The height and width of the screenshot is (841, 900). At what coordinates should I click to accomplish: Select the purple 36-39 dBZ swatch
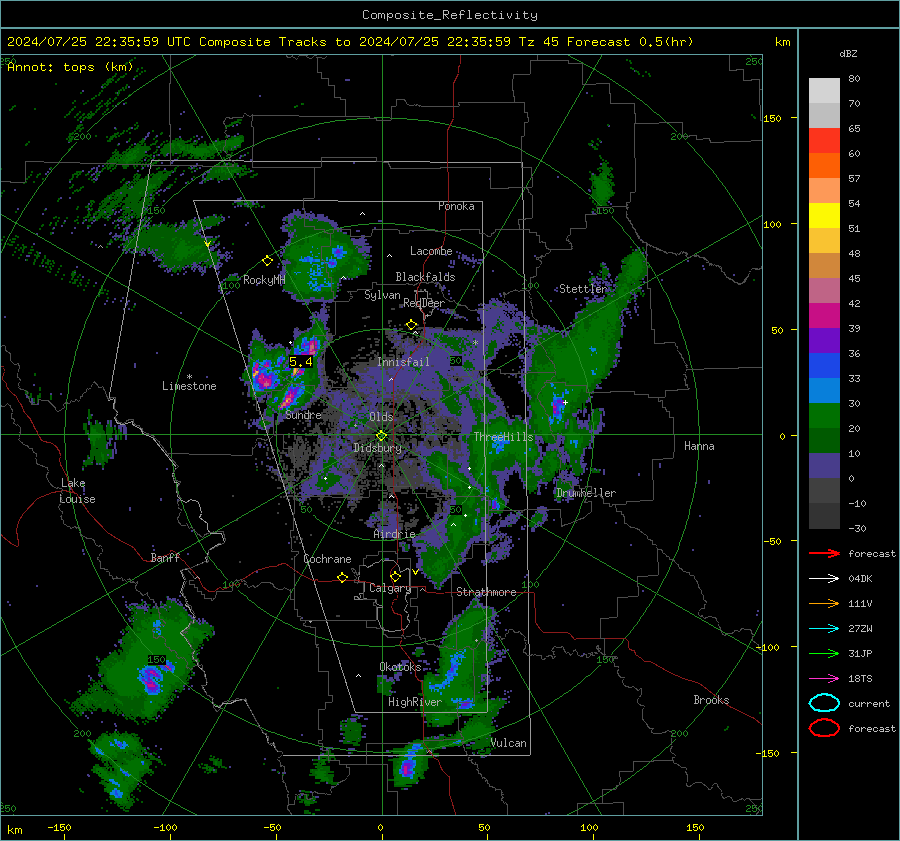[x=824, y=341]
